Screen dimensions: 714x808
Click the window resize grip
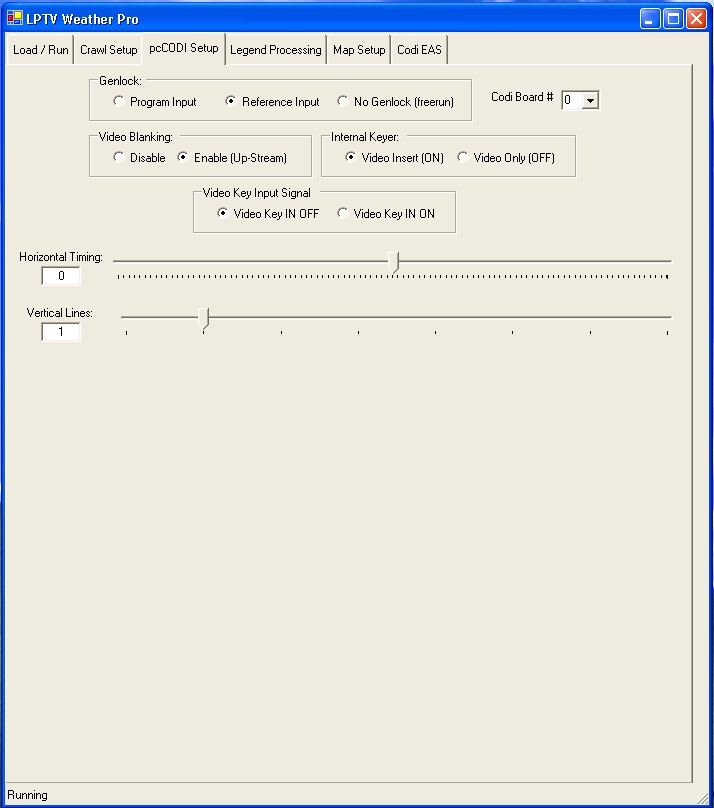pyautogui.click(x=703, y=798)
